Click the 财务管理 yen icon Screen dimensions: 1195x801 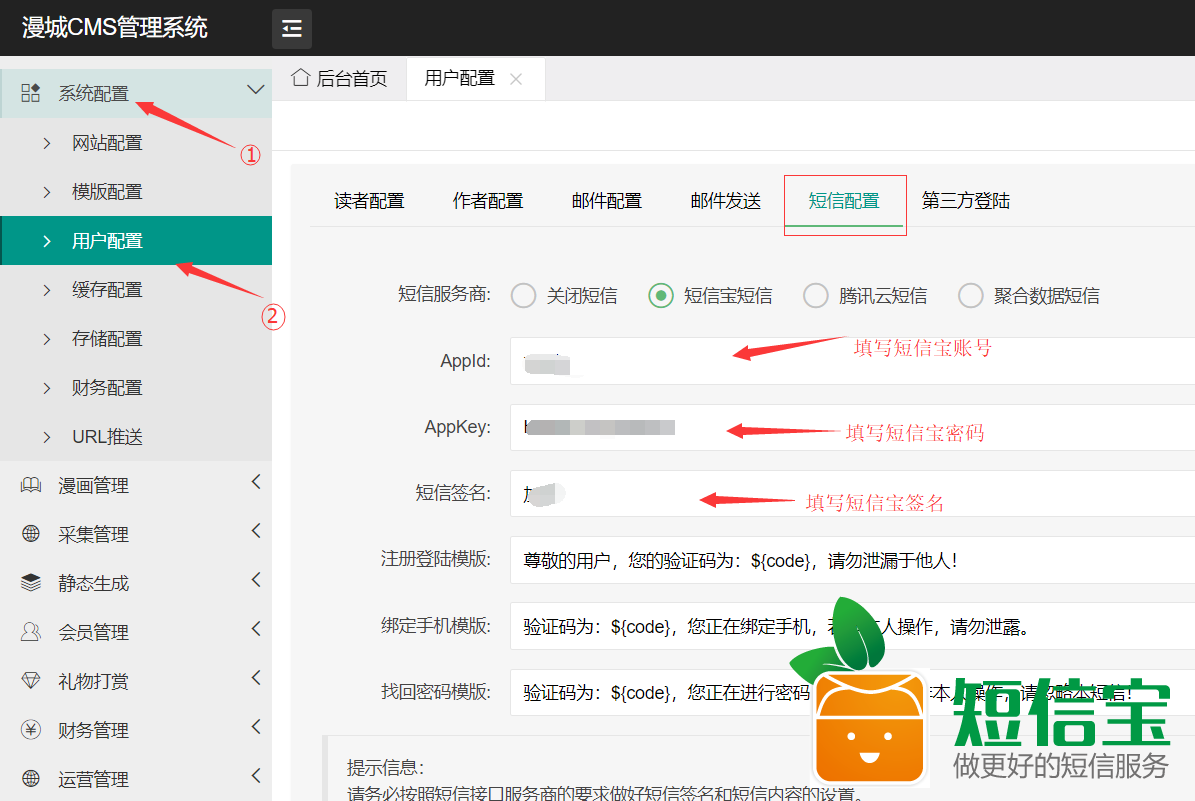tap(31, 730)
